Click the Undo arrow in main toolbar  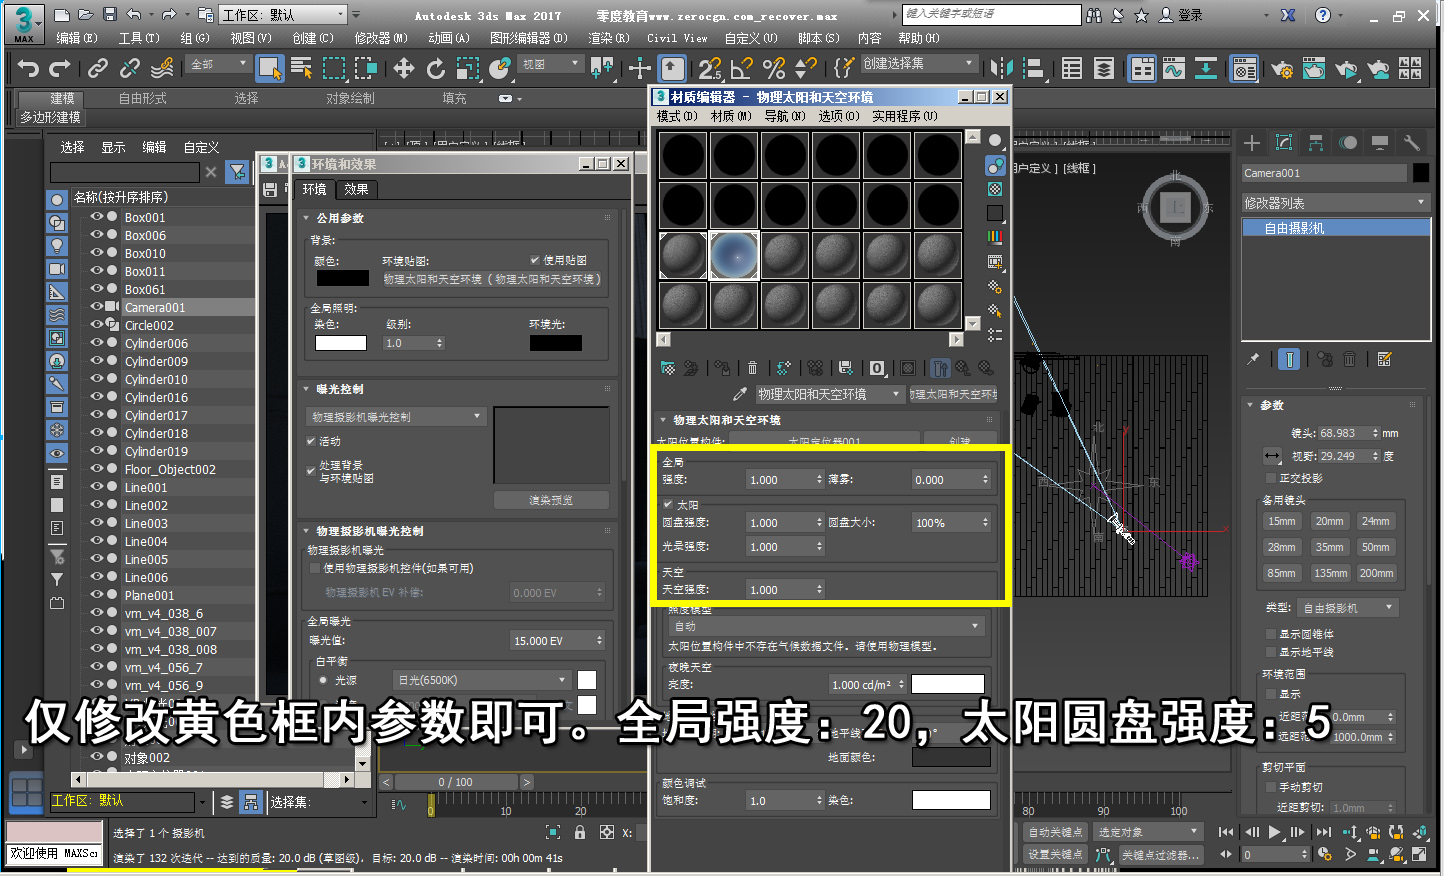coord(29,68)
